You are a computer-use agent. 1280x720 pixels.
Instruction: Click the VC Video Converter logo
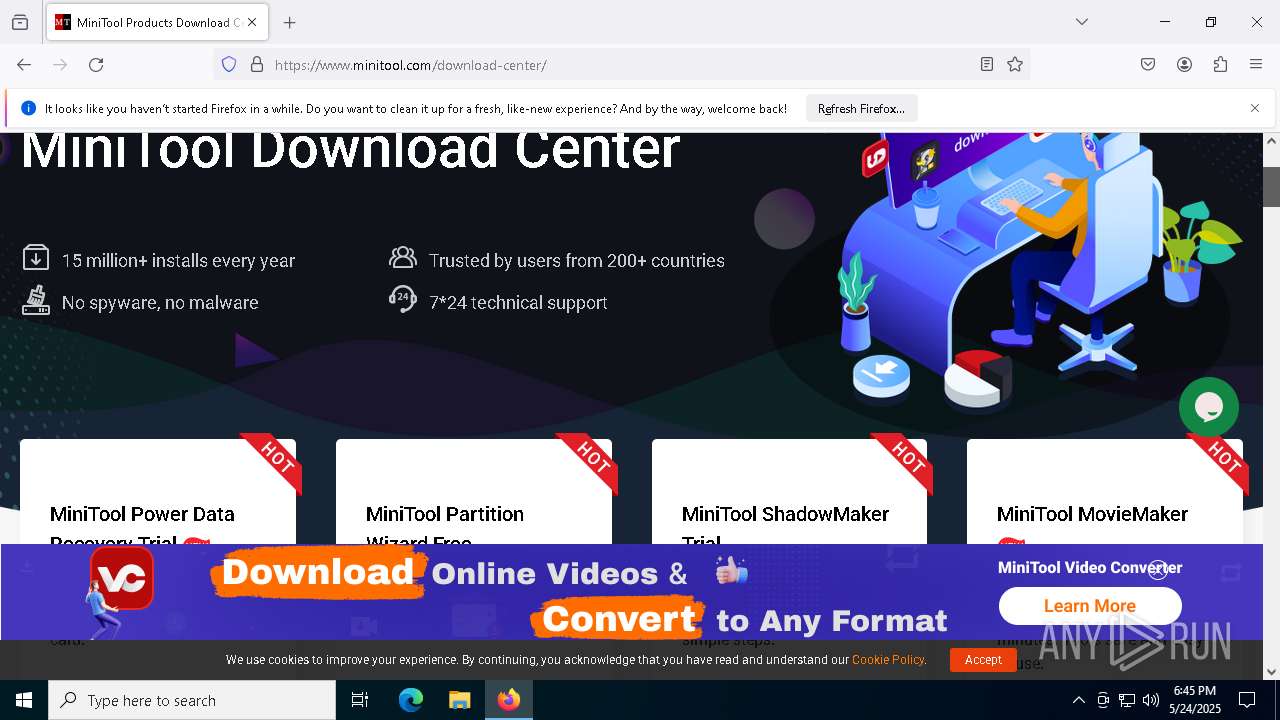[122, 578]
